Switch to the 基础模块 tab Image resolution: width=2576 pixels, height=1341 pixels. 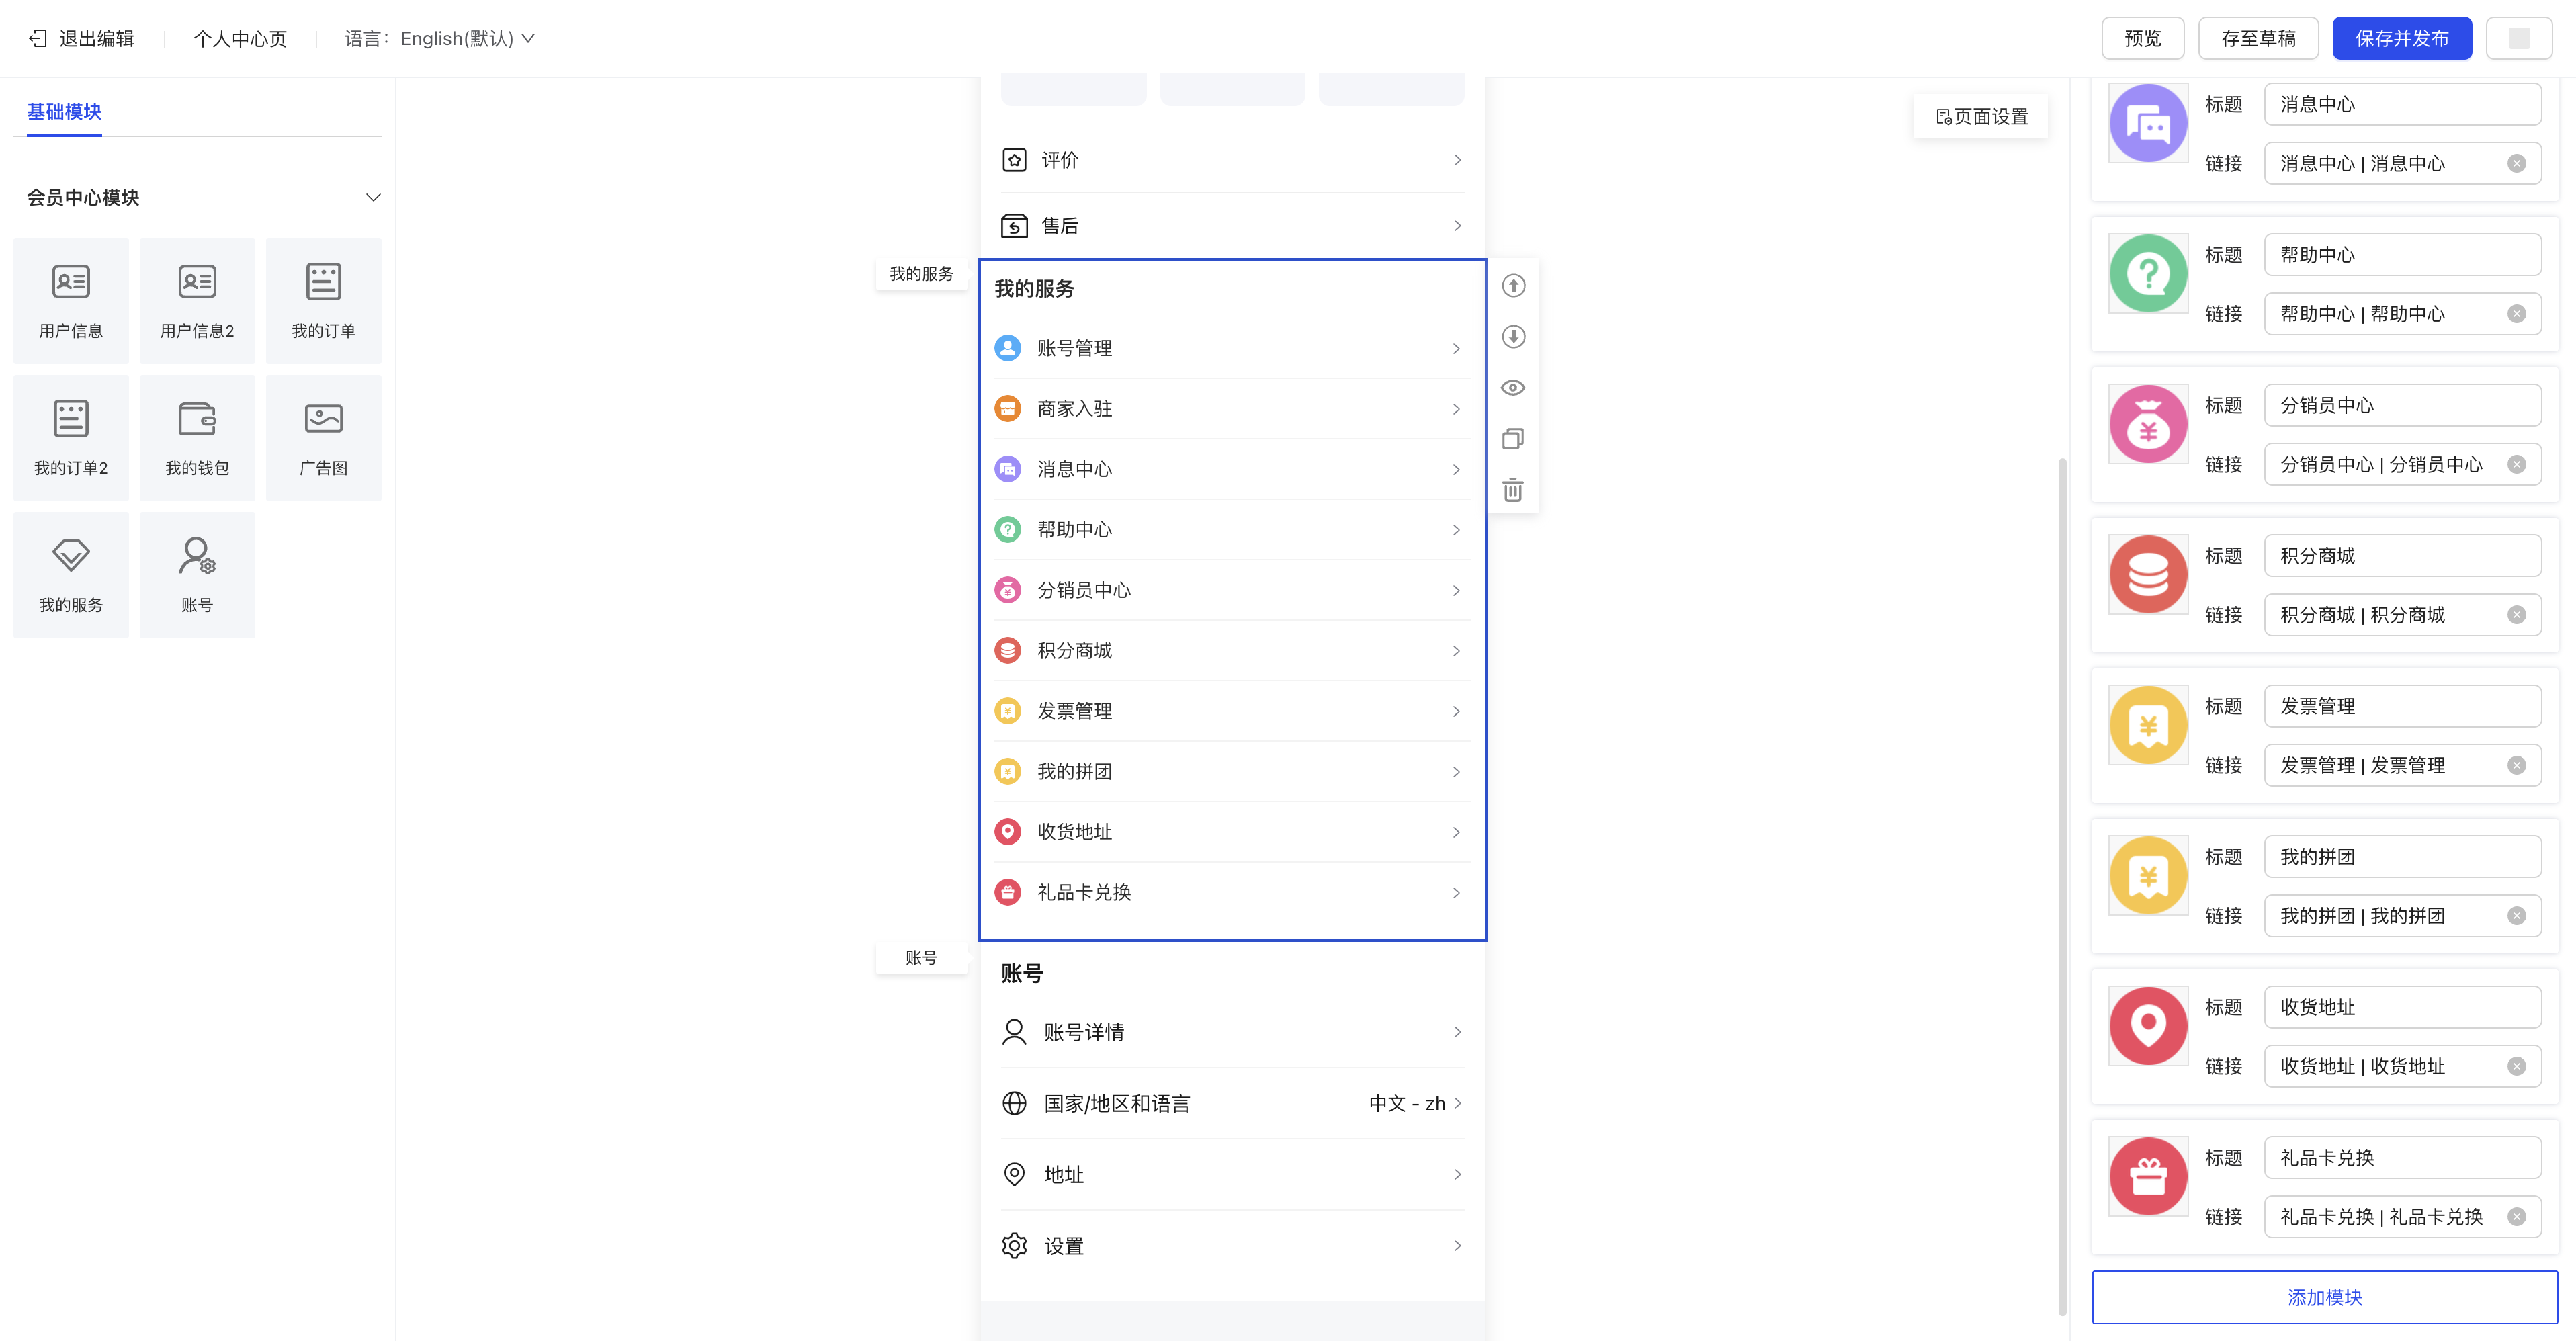coord(64,112)
